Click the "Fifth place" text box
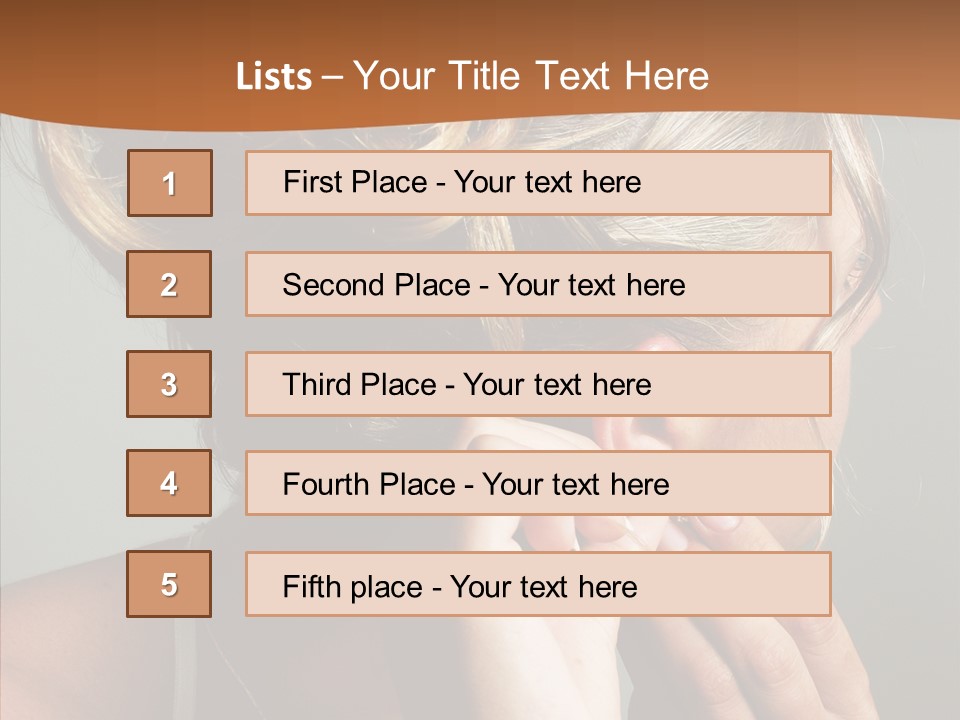 [x=538, y=584]
